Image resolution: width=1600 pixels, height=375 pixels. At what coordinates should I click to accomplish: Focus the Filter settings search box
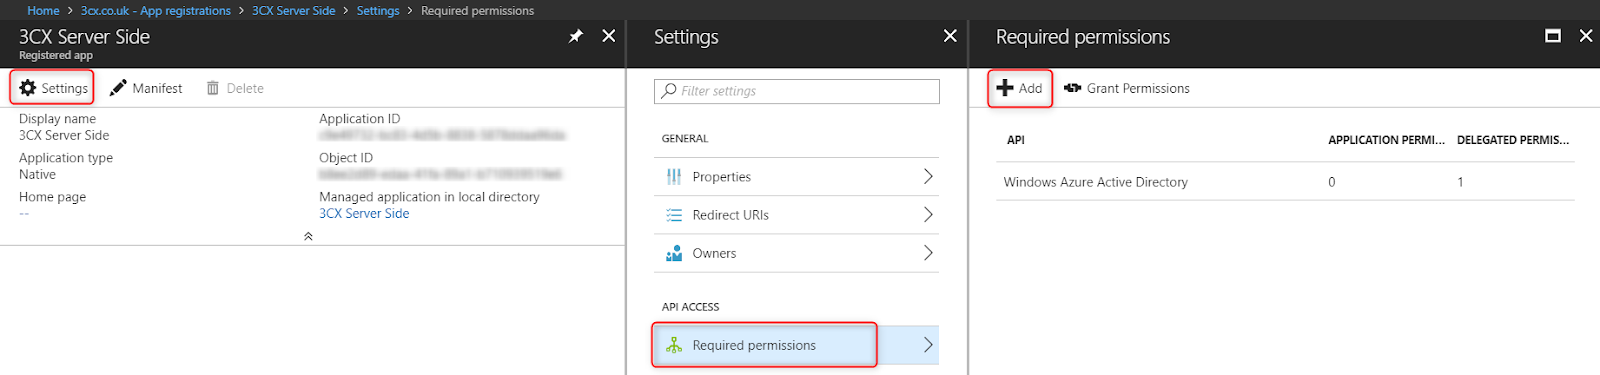tap(797, 91)
